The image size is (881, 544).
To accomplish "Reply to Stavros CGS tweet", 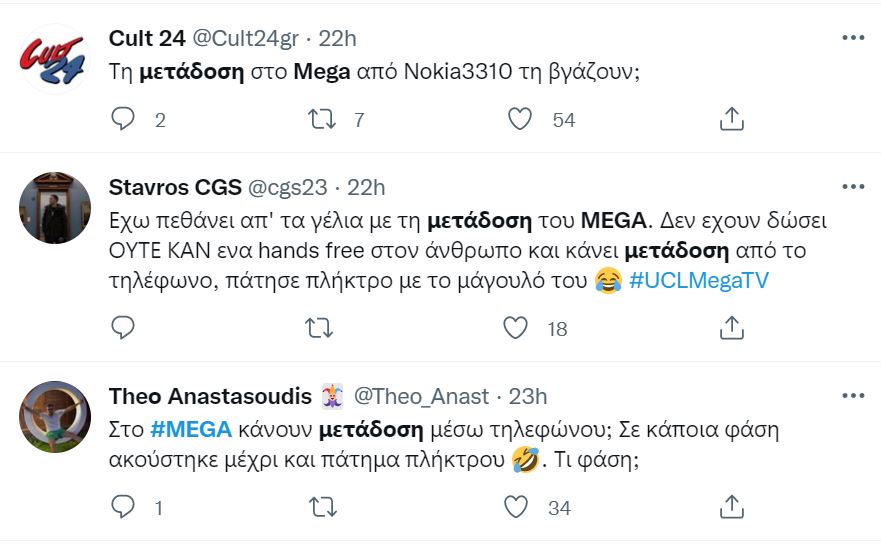I will pos(123,328).
